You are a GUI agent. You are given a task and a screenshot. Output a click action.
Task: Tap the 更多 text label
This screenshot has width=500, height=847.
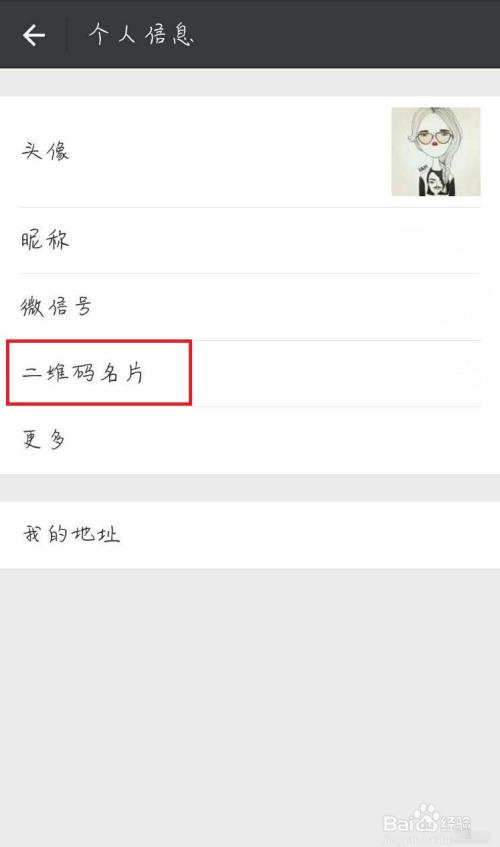[x=44, y=439]
